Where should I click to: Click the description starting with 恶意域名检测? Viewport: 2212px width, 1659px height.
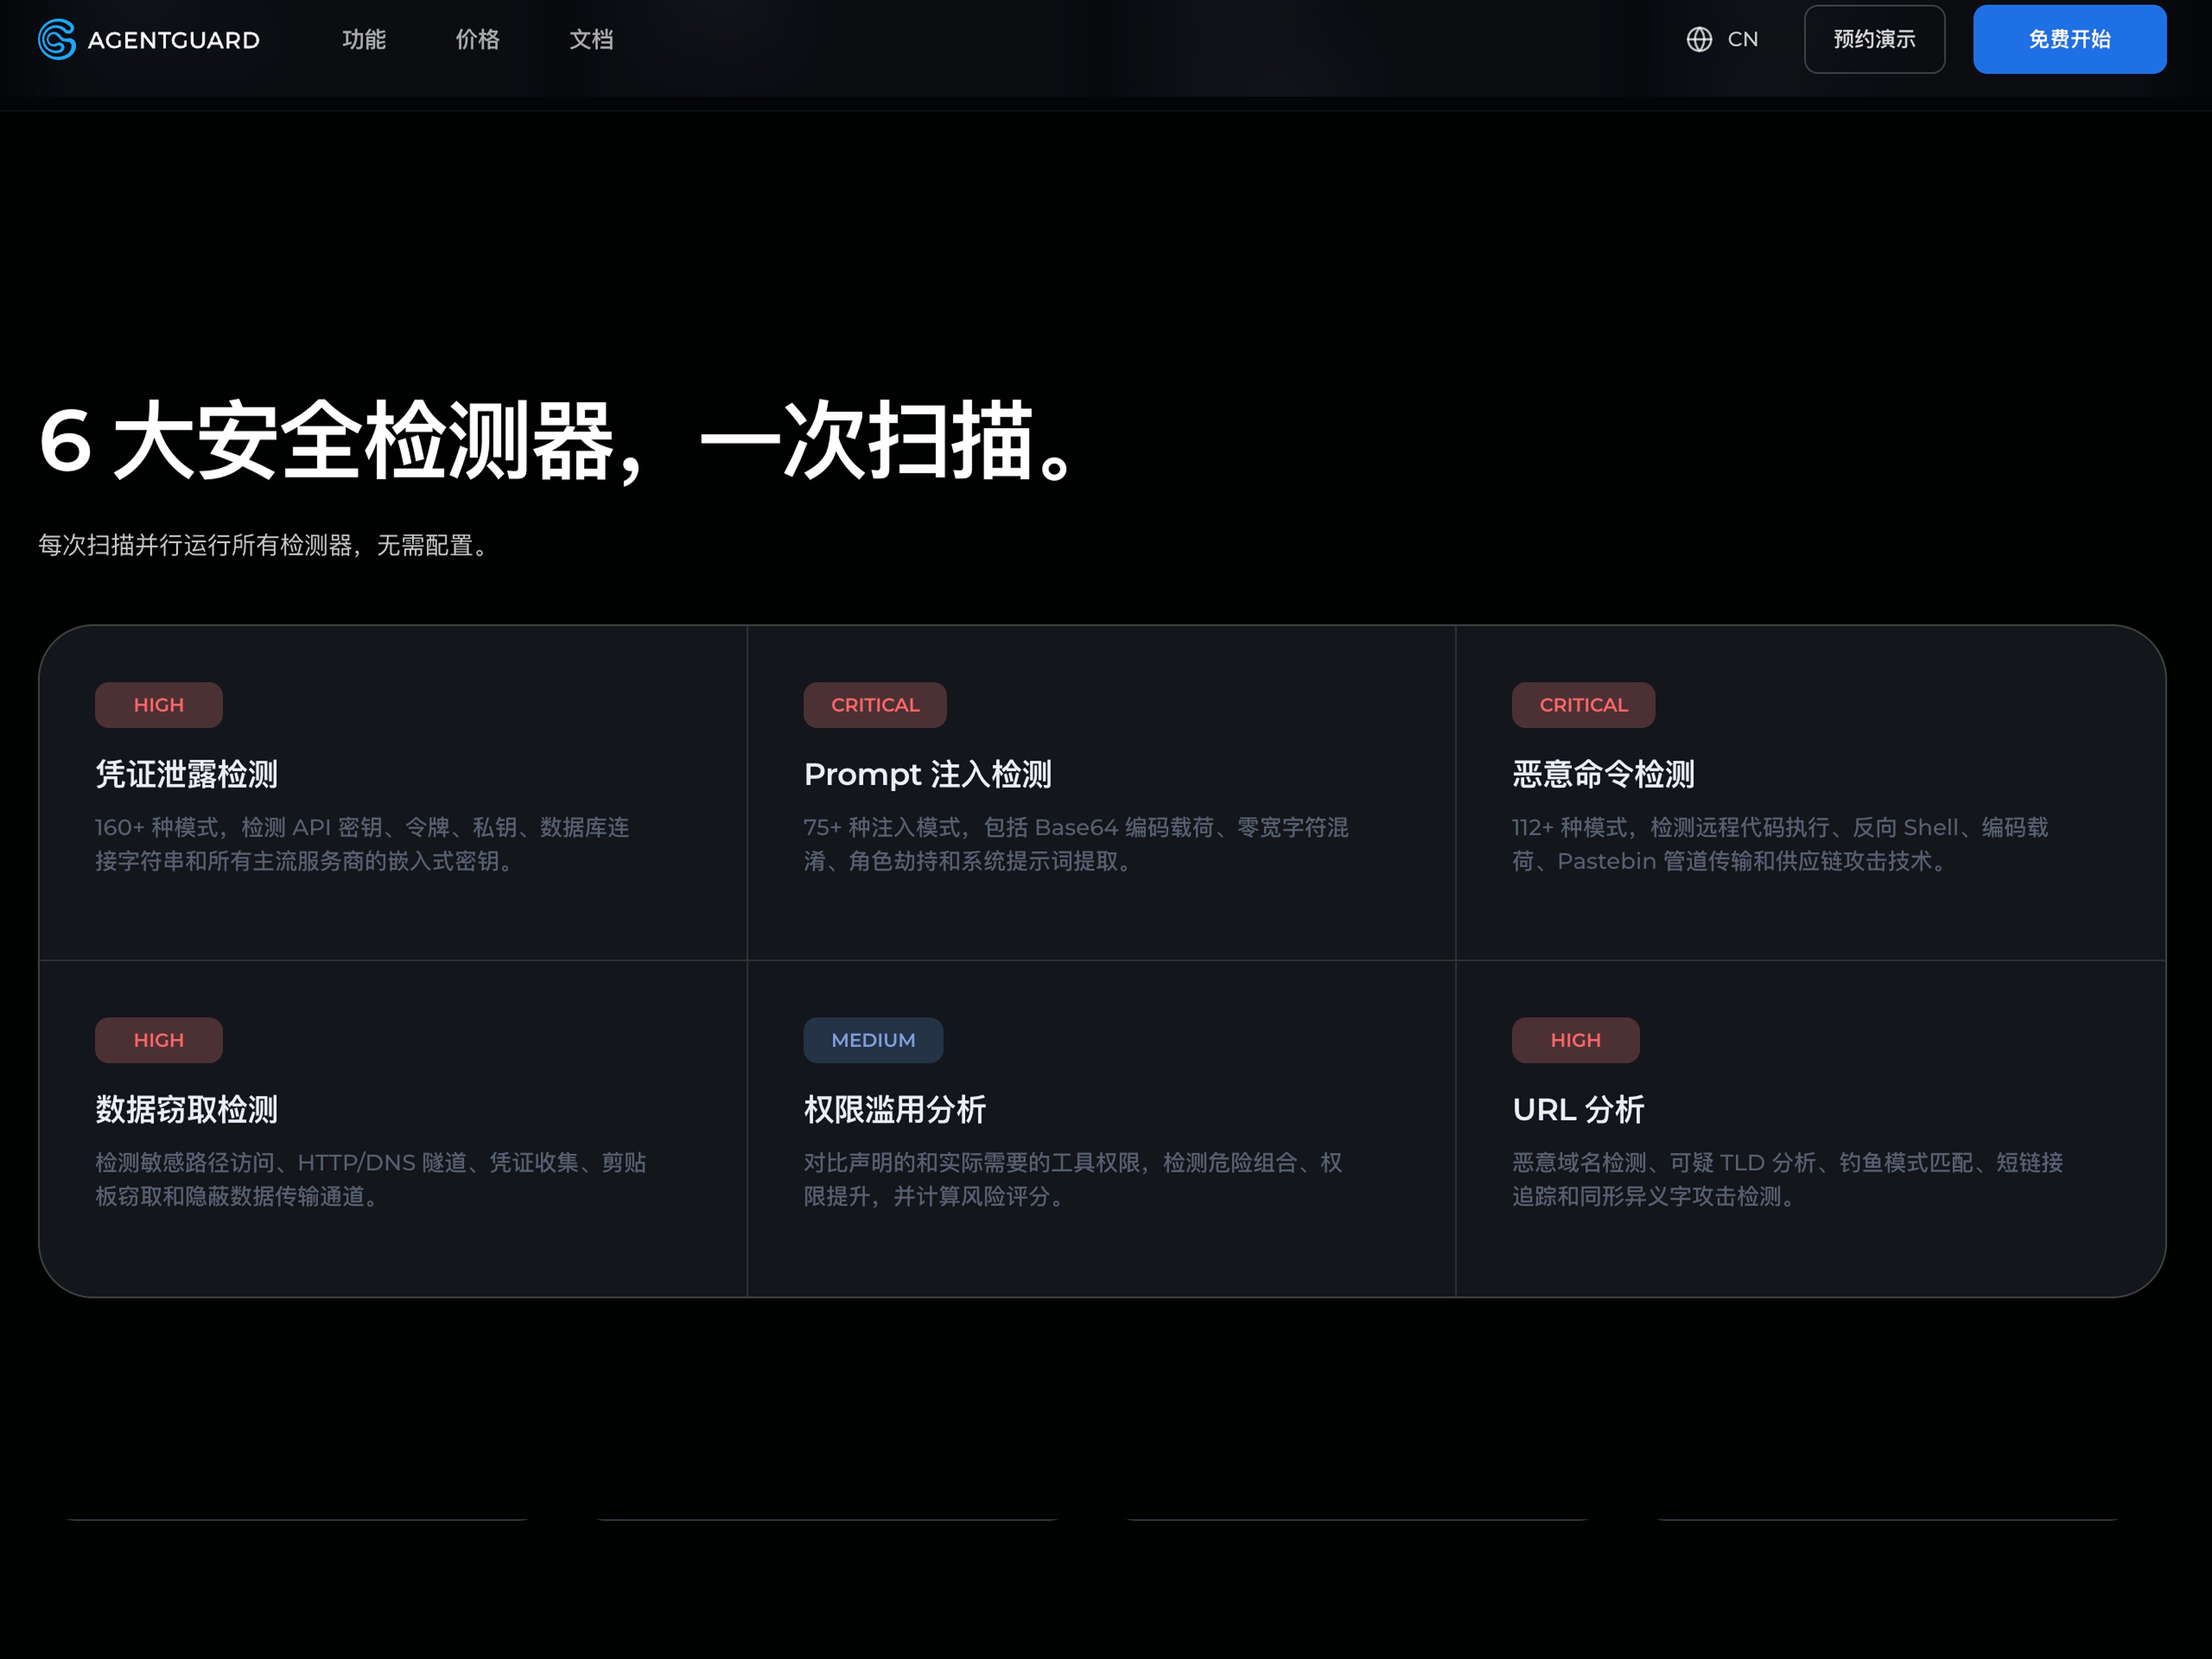pos(1788,1179)
